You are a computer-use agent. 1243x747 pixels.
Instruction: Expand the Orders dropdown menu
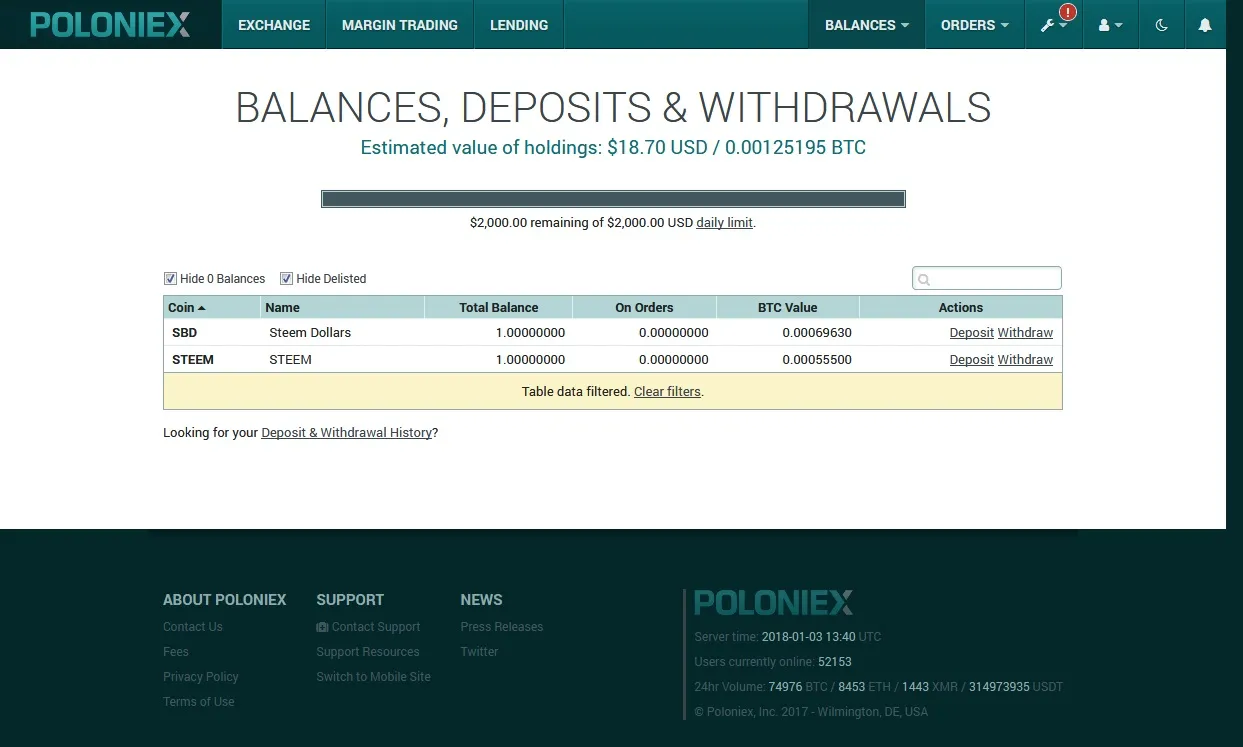pos(975,25)
